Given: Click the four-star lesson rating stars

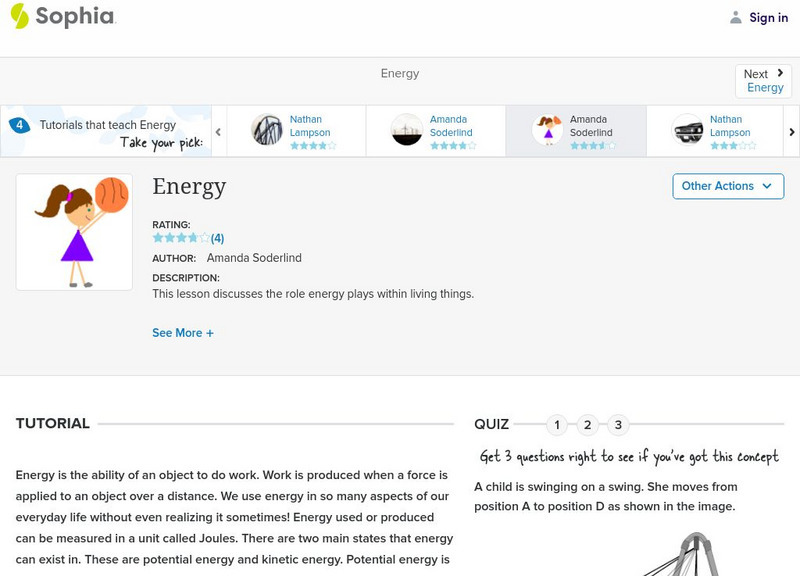Looking at the screenshot, I should (x=180, y=238).
